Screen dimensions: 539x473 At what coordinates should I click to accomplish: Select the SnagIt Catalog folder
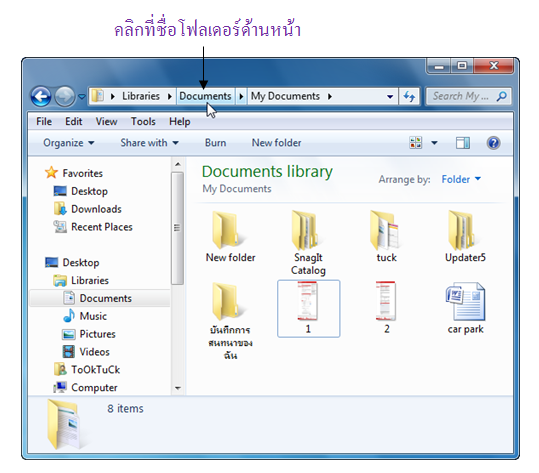(x=308, y=243)
